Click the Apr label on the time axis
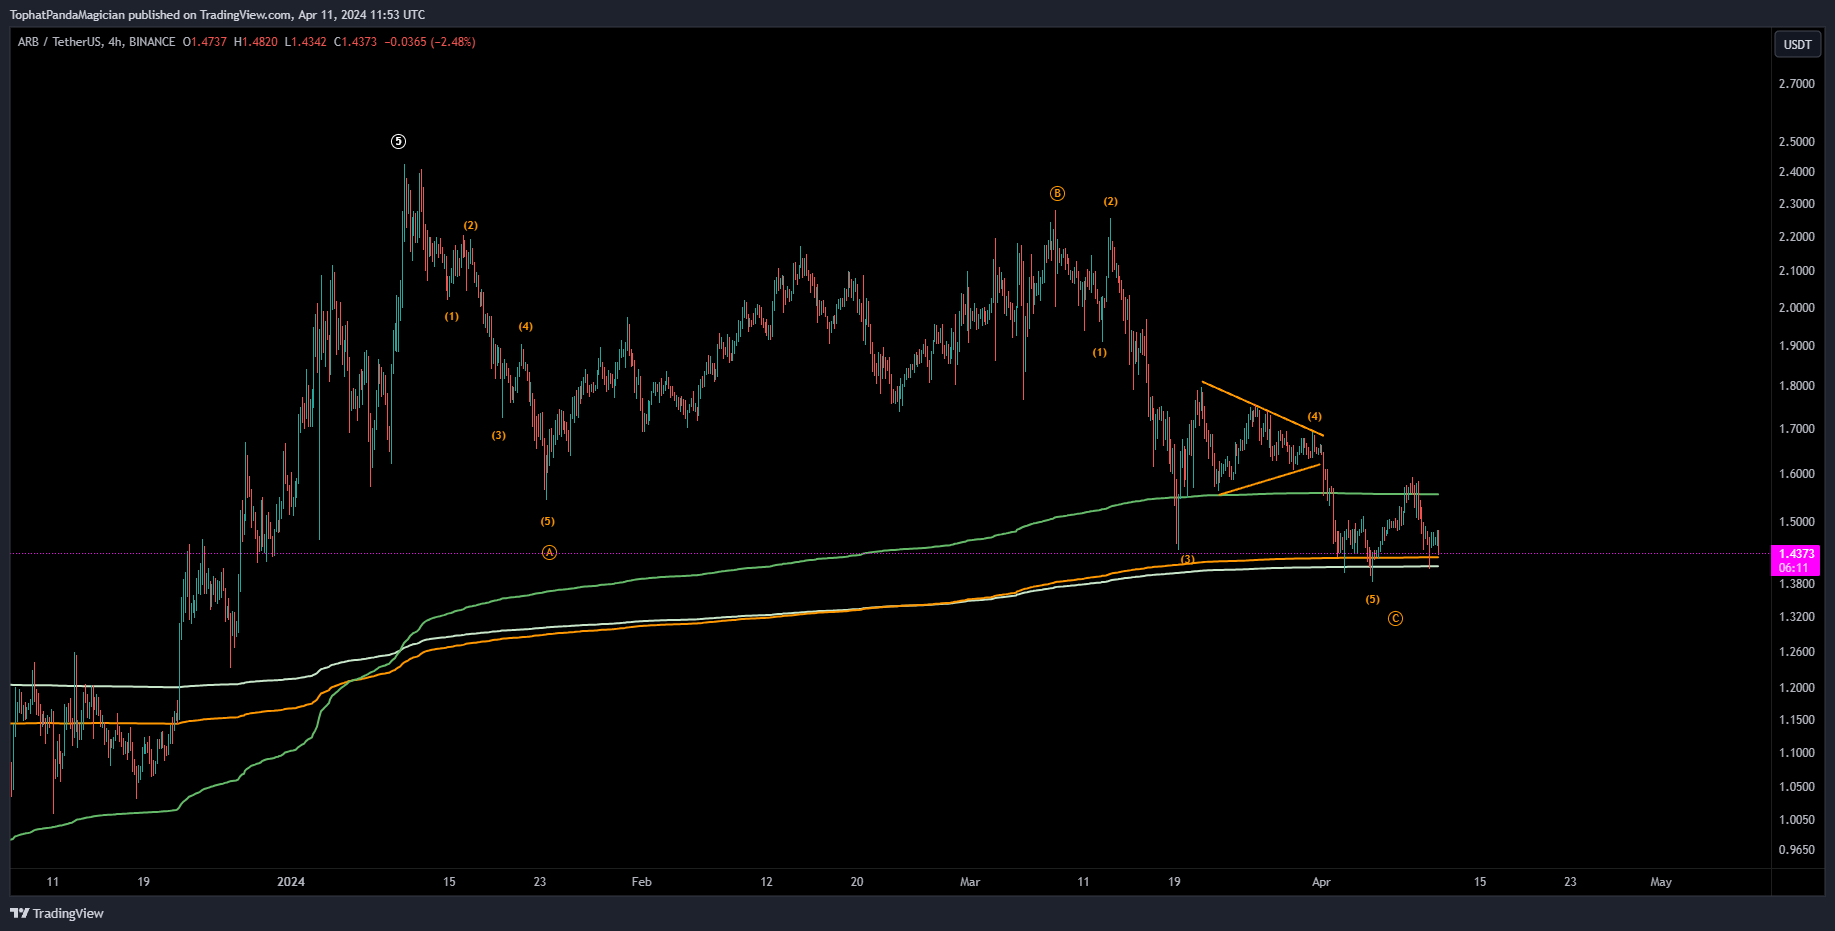 tap(1321, 882)
